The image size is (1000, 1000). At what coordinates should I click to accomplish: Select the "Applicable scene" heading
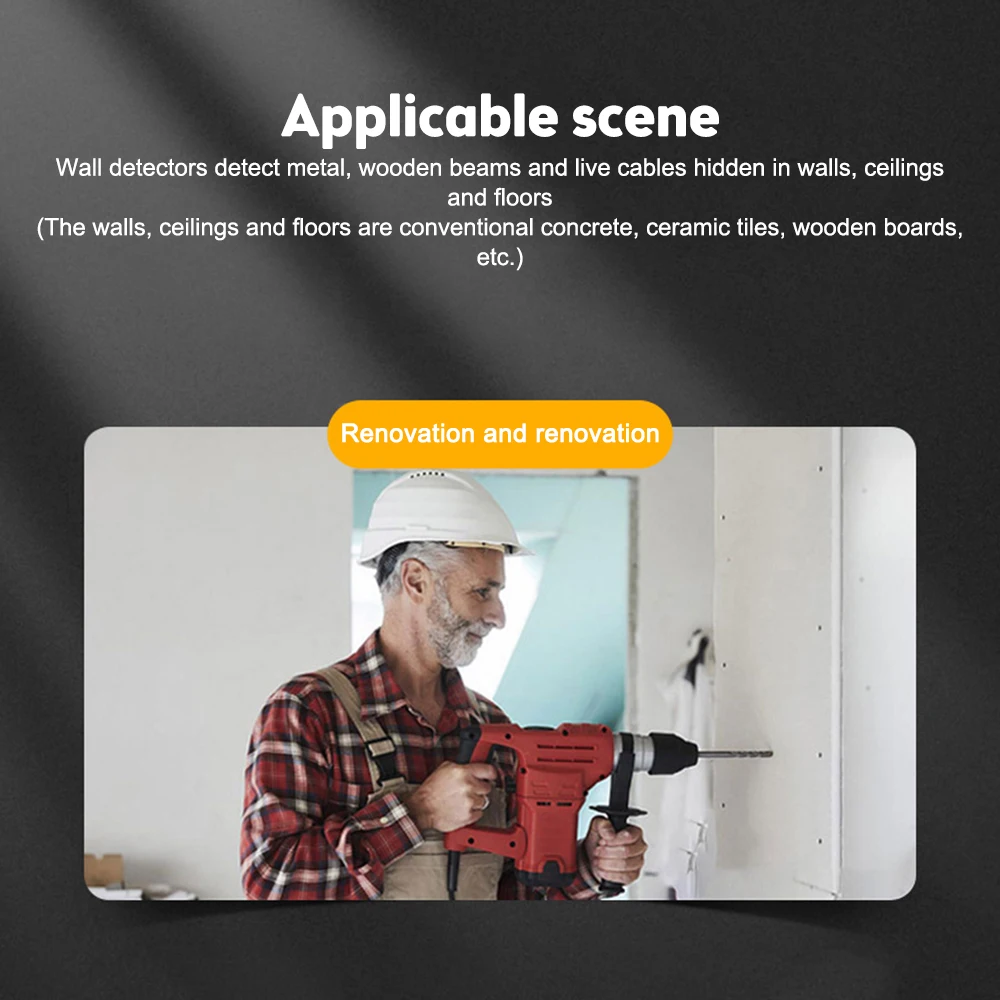pos(500,117)
